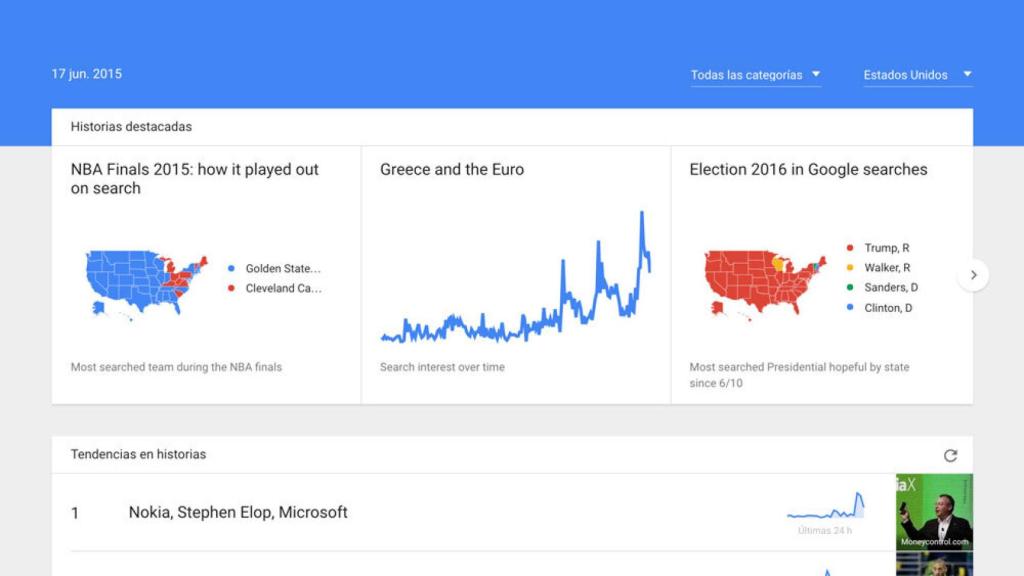Click the 17 jun. 2015 date label
The width and height of the screenshot is (1024, 576).
click(x=86, y=73)
